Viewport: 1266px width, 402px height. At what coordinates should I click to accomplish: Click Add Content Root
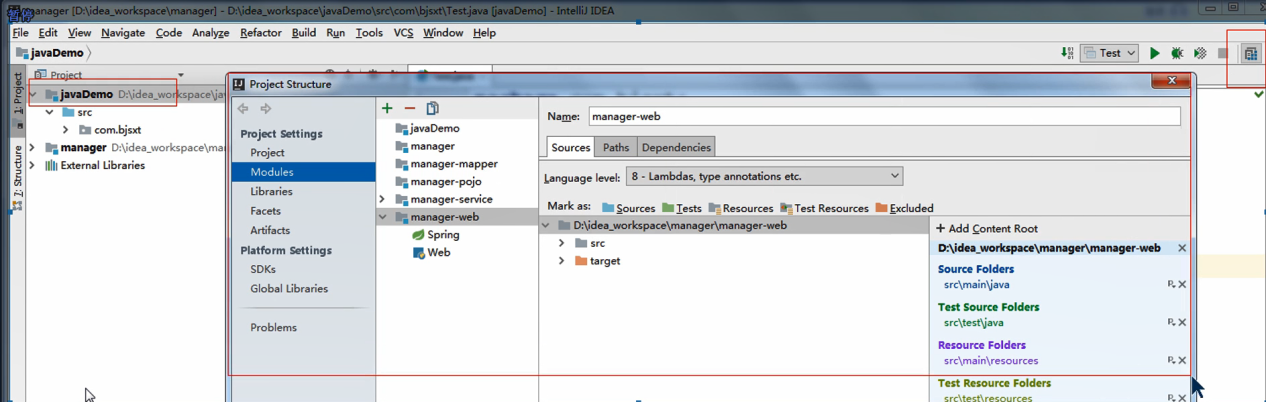(x=987, y=229)
